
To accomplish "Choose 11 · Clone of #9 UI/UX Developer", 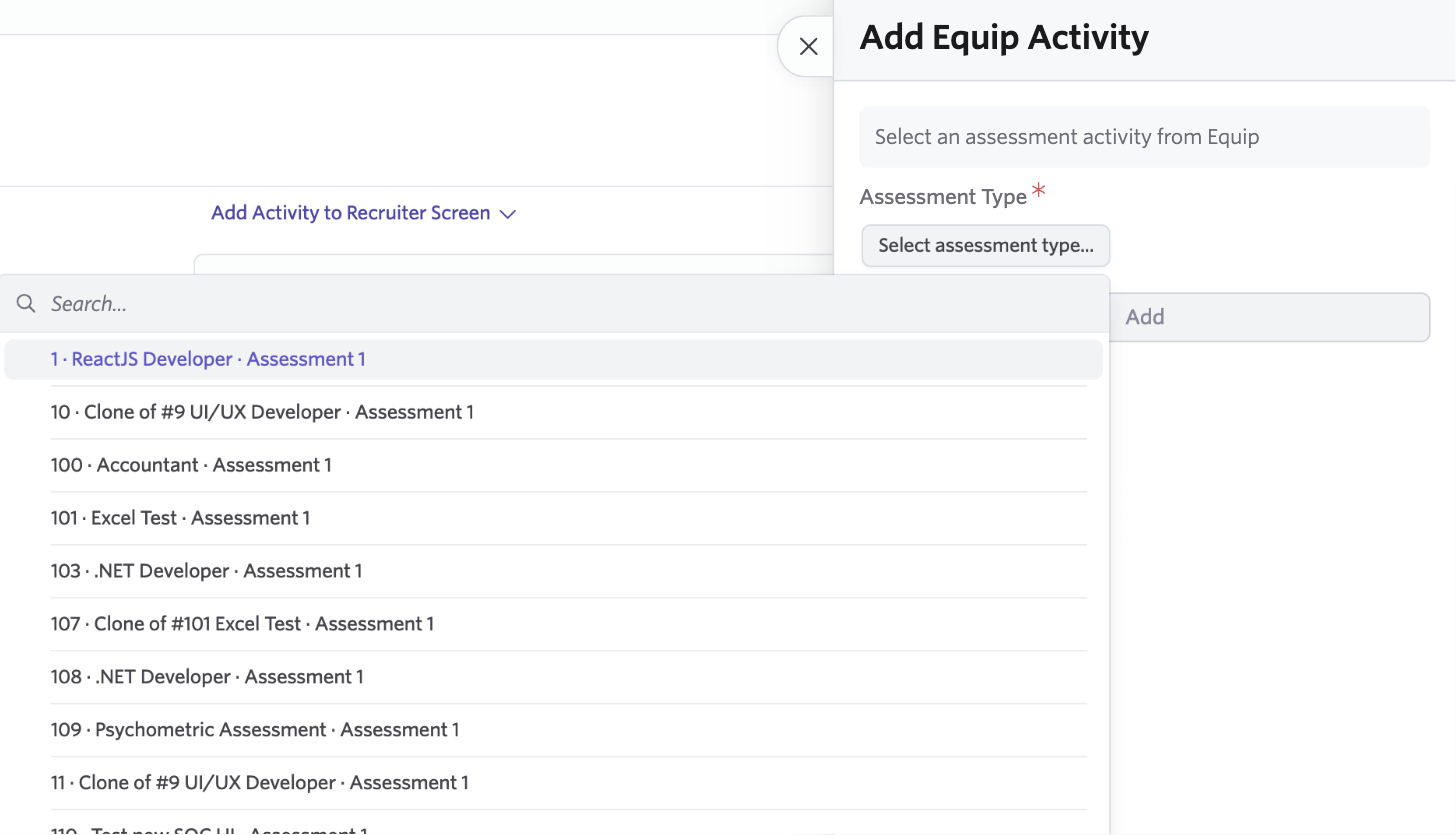I will click(553, 783).
